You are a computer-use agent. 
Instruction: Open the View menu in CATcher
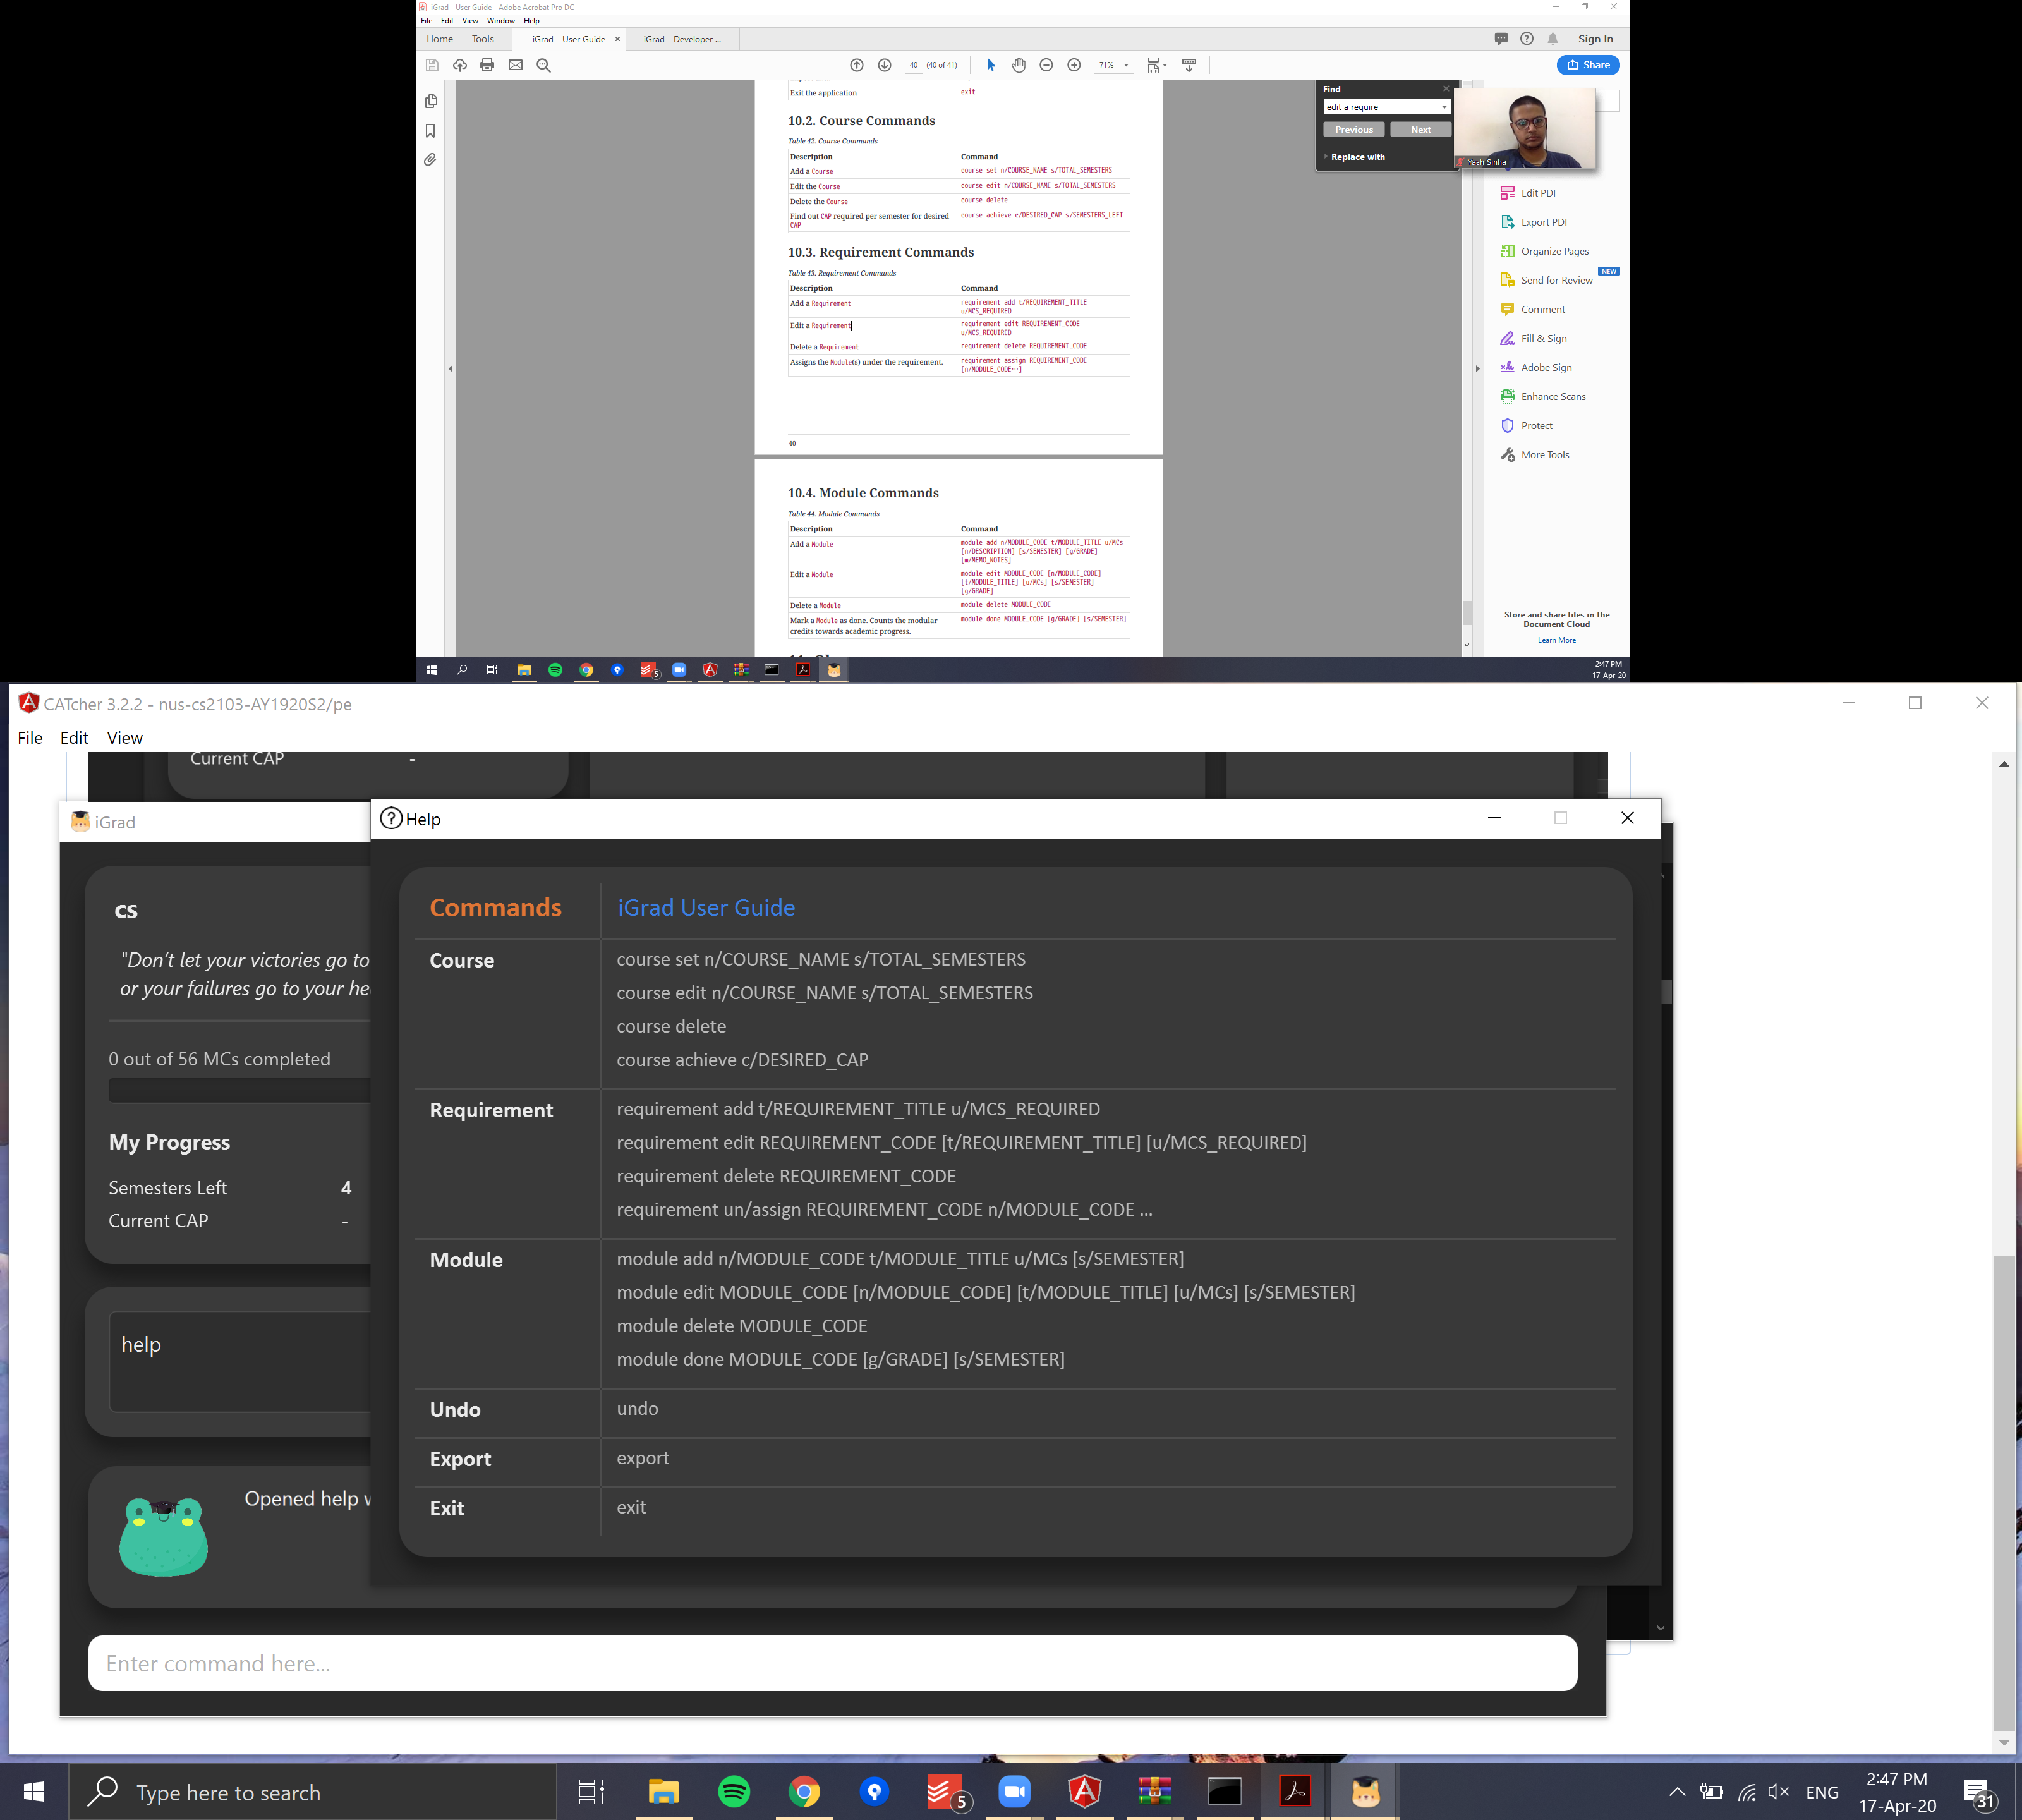(124, 738)
